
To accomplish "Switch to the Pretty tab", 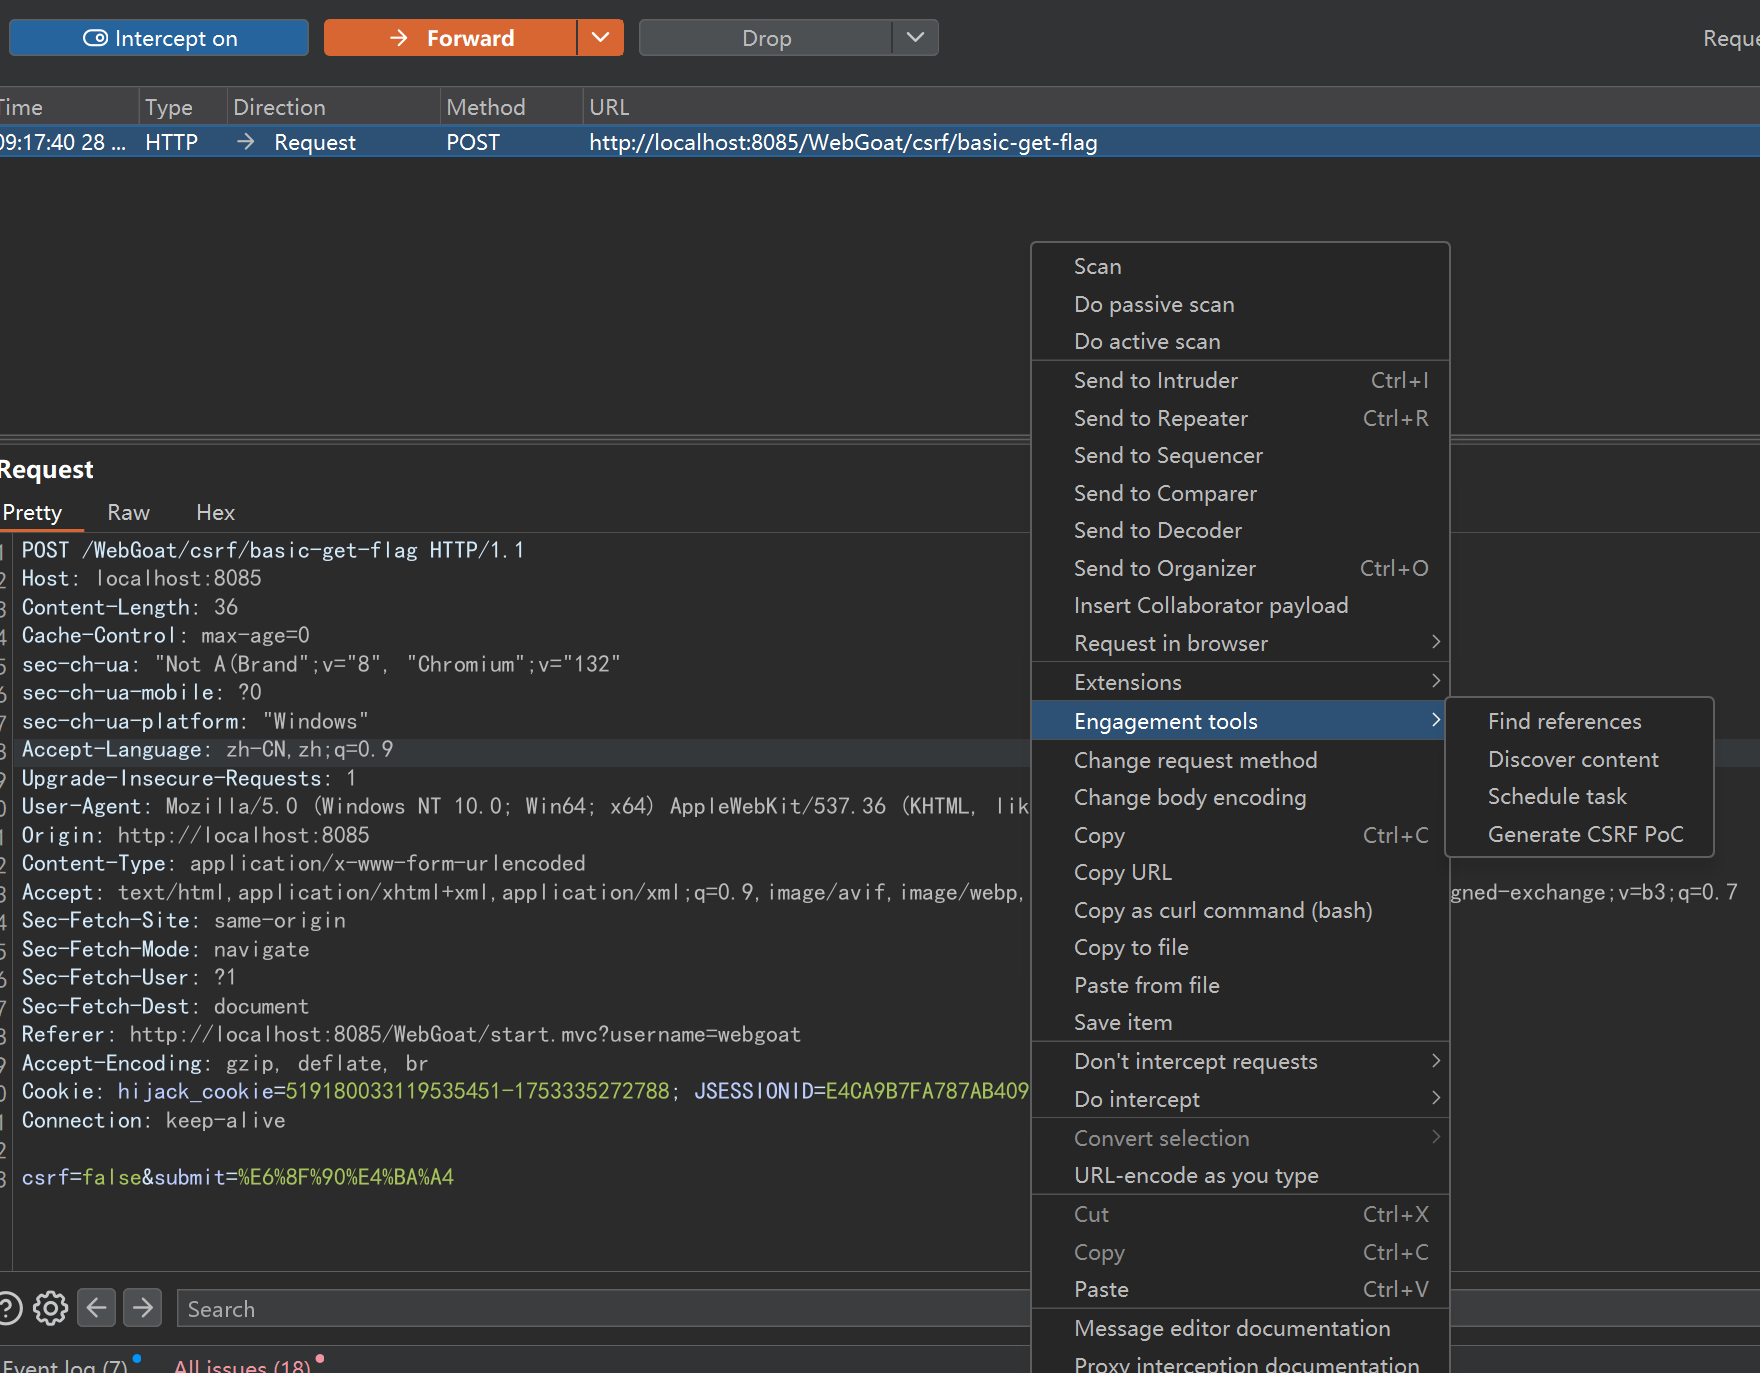I will point(32,513).
